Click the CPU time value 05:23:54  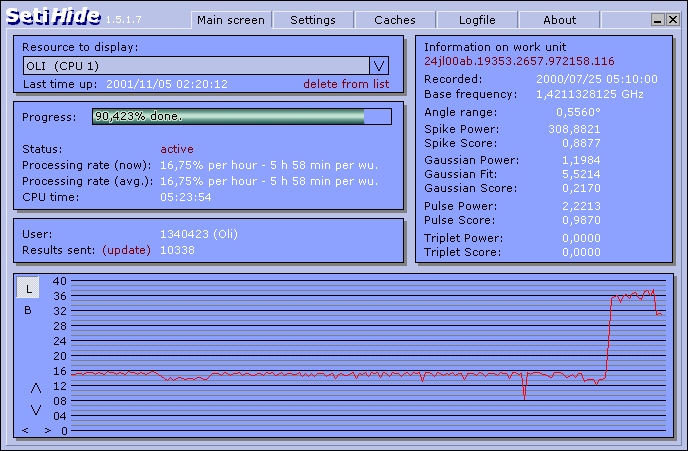(186, 197)
